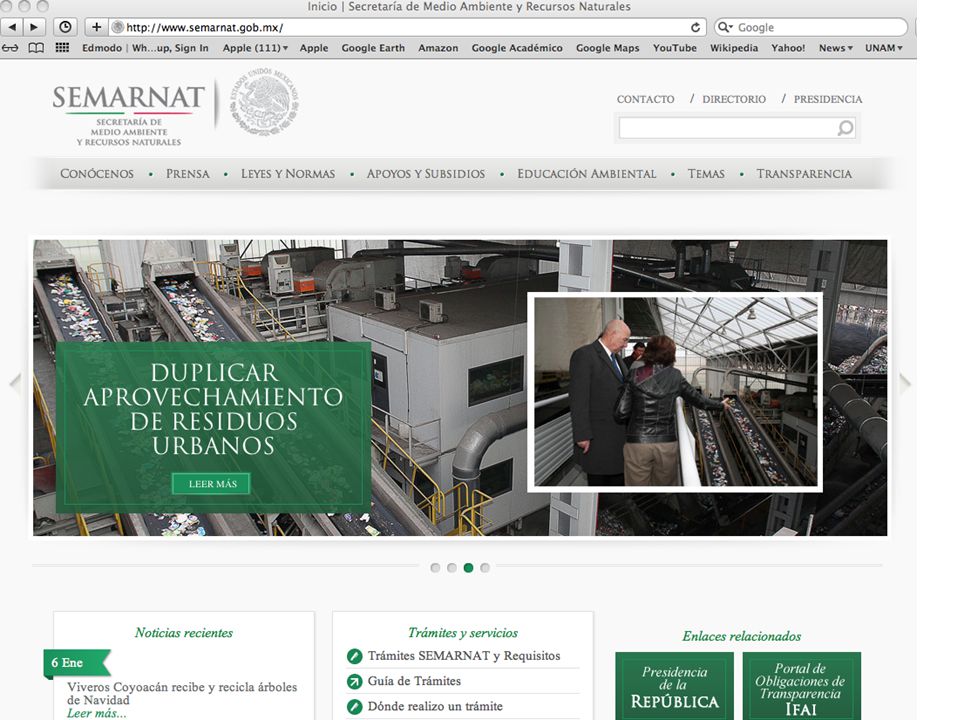The image size is (960, 720).
Task: Click the Leer Más button on banner
Action: (212, 484)
